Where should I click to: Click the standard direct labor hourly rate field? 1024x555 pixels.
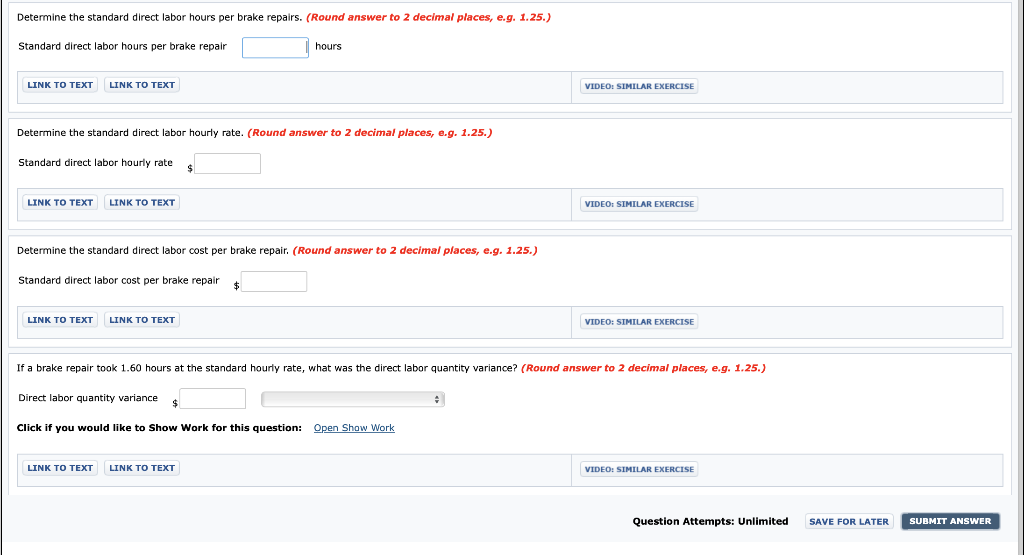click(227, 163)
